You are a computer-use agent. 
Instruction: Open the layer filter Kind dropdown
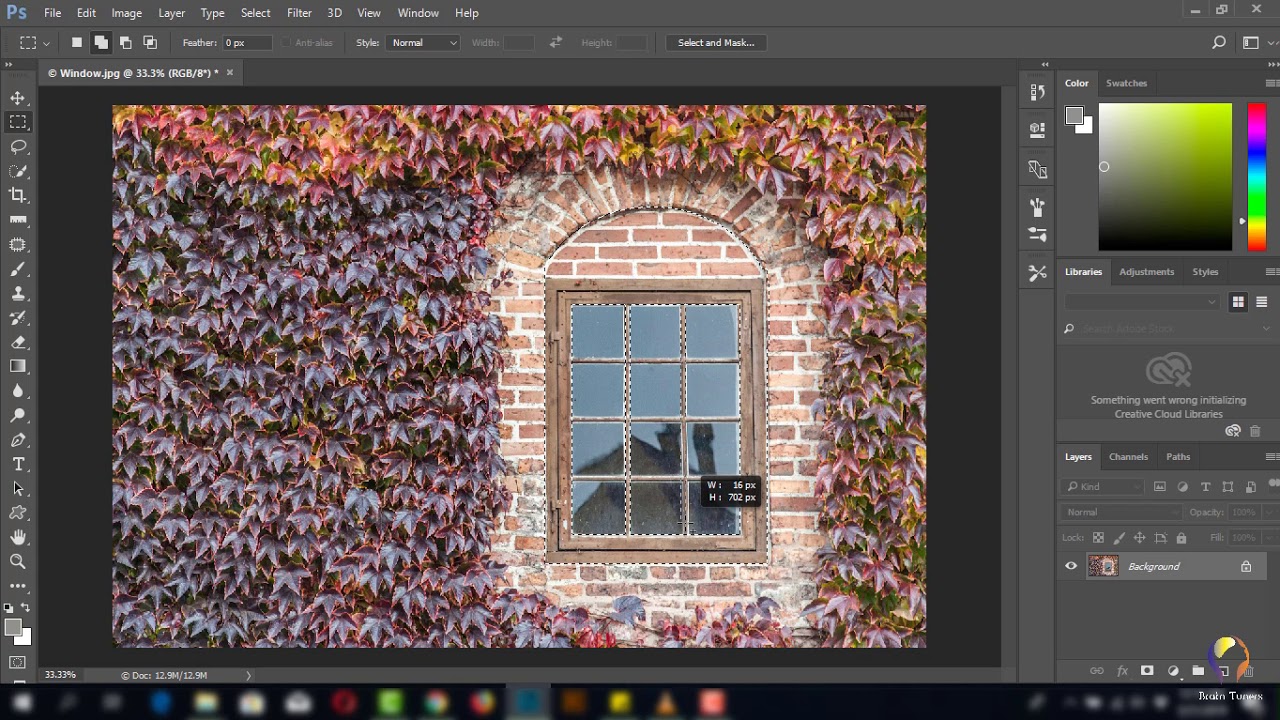(x=1104, y=487)
